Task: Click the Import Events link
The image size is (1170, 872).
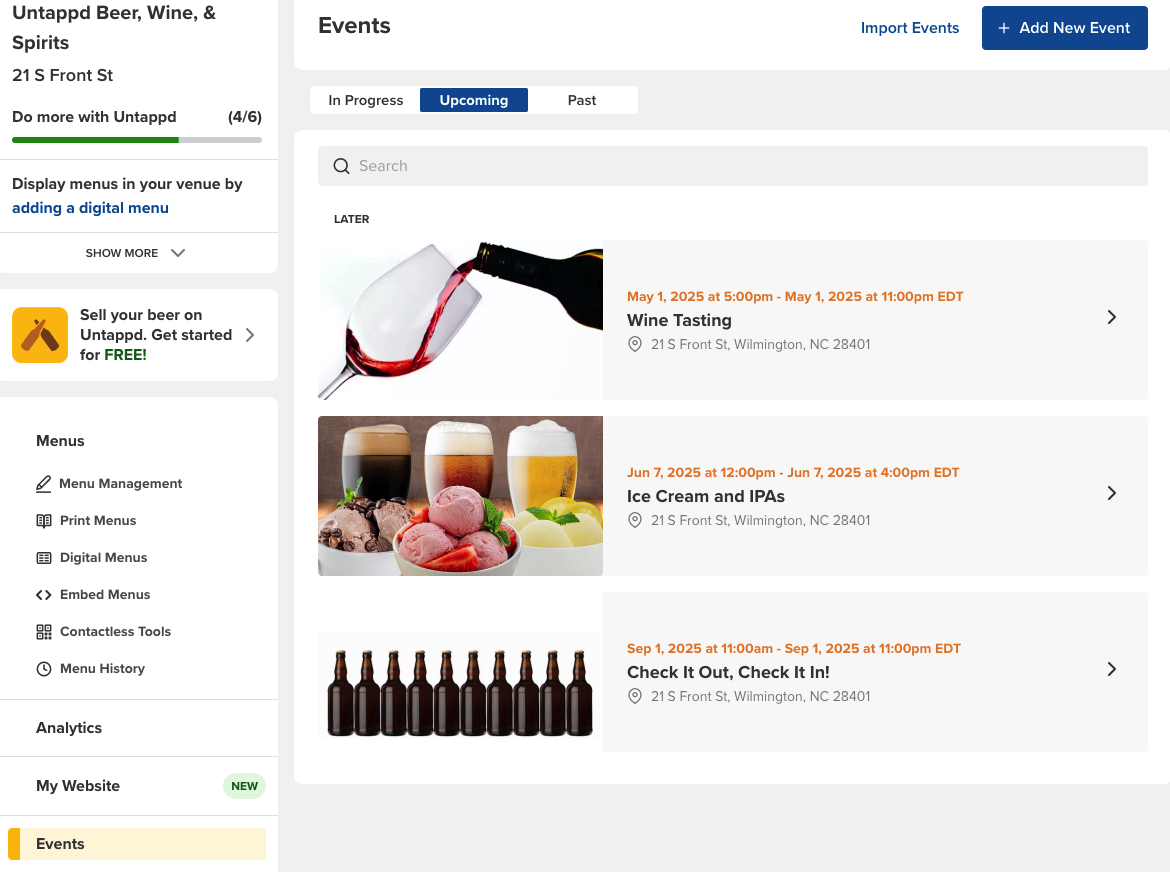Action: (x=910, y=28)
